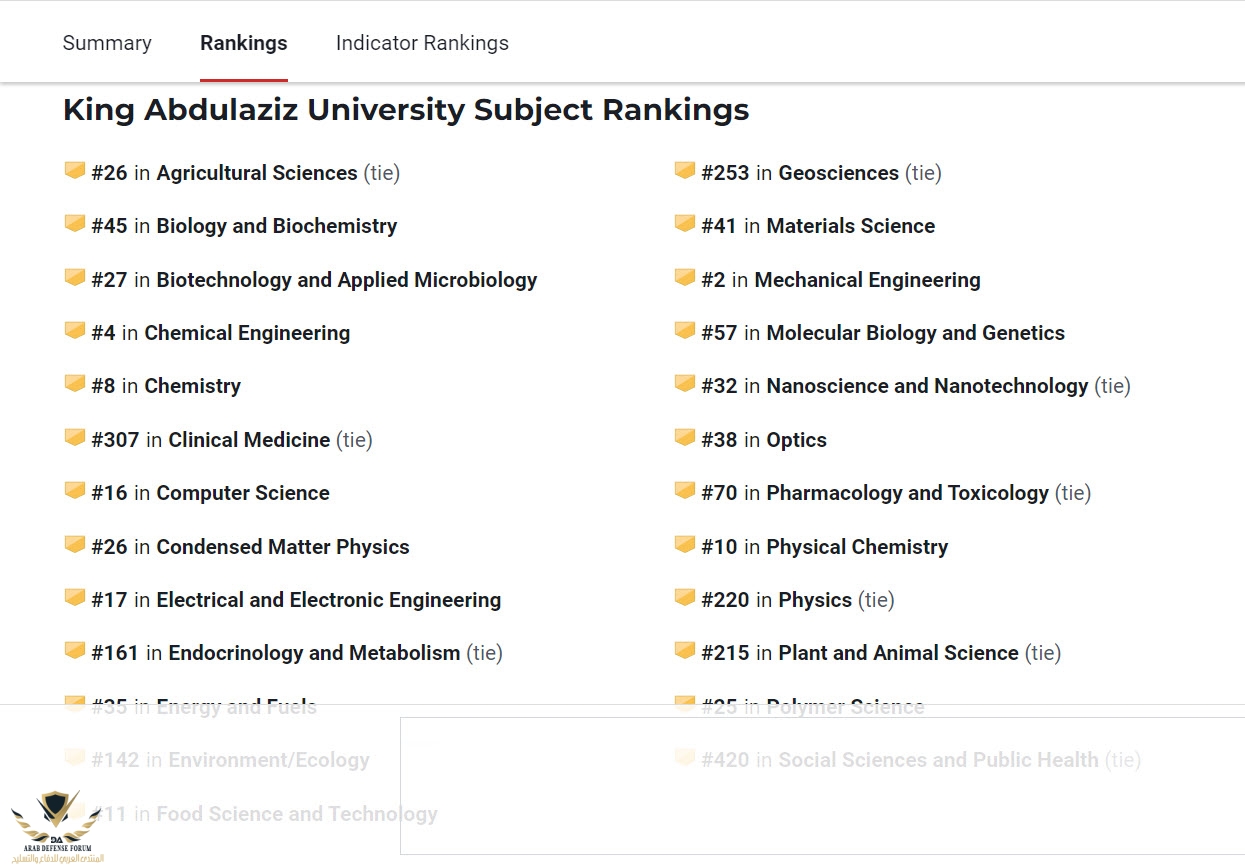Click the badge icon next to Chemical Engineering
Screen dimensions: 1245x866
pyautogui.click(x=75, y=331)
